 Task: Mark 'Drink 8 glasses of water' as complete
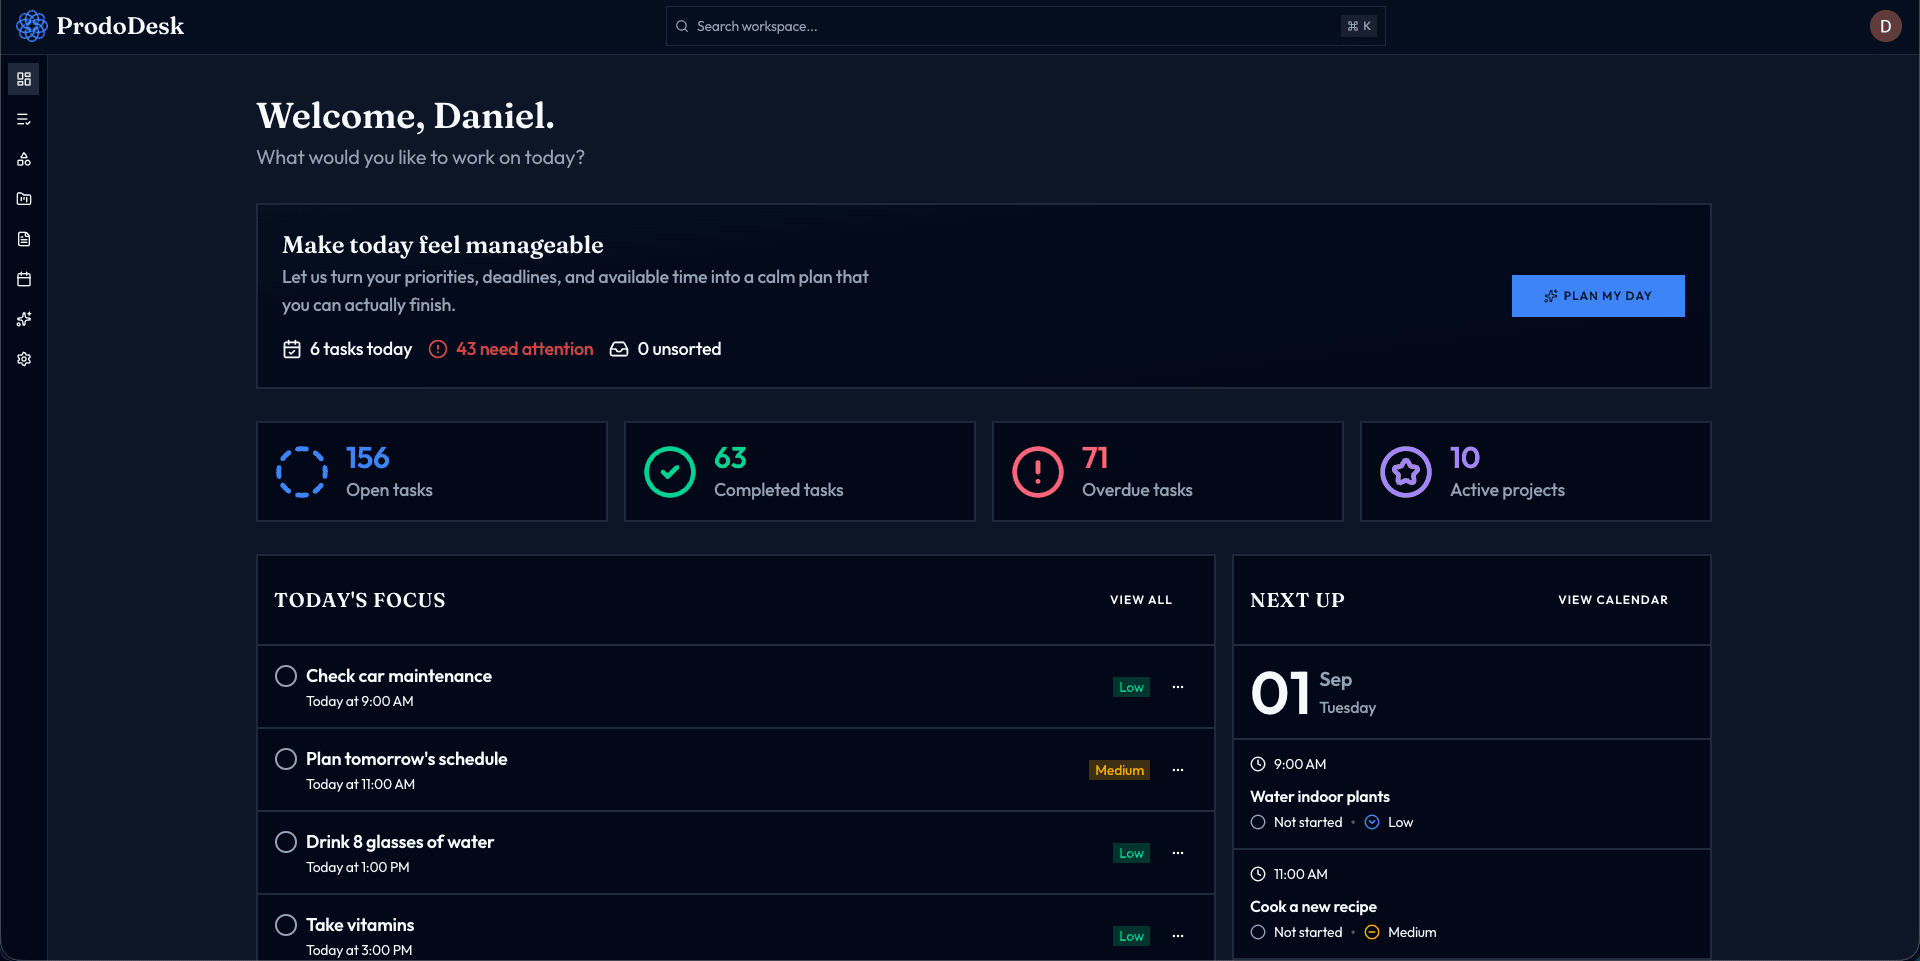tap(286, 842)
